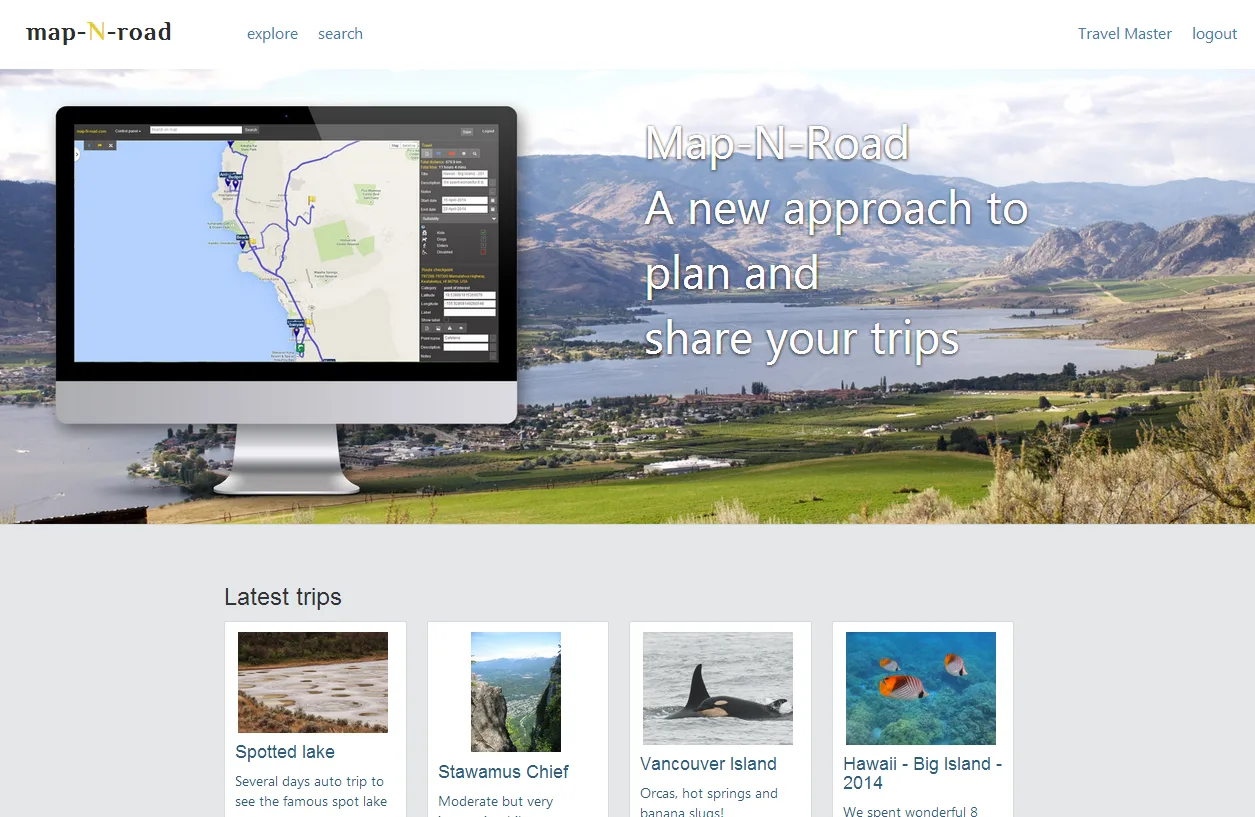Click the orca photo thumbnail

point(718,688)
